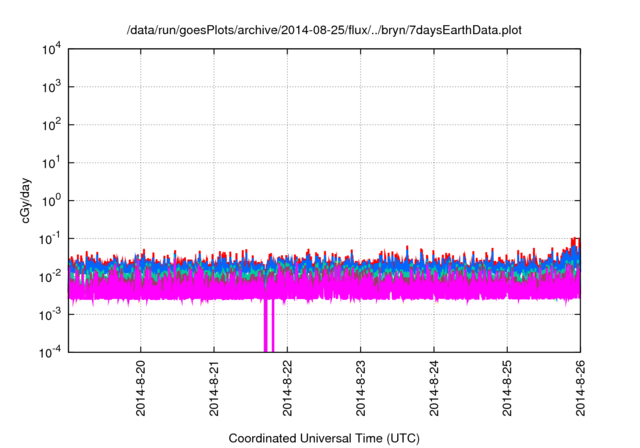Click the red peak near 2014-8-26
Screen dimensions: 640x448
point(575,242)
